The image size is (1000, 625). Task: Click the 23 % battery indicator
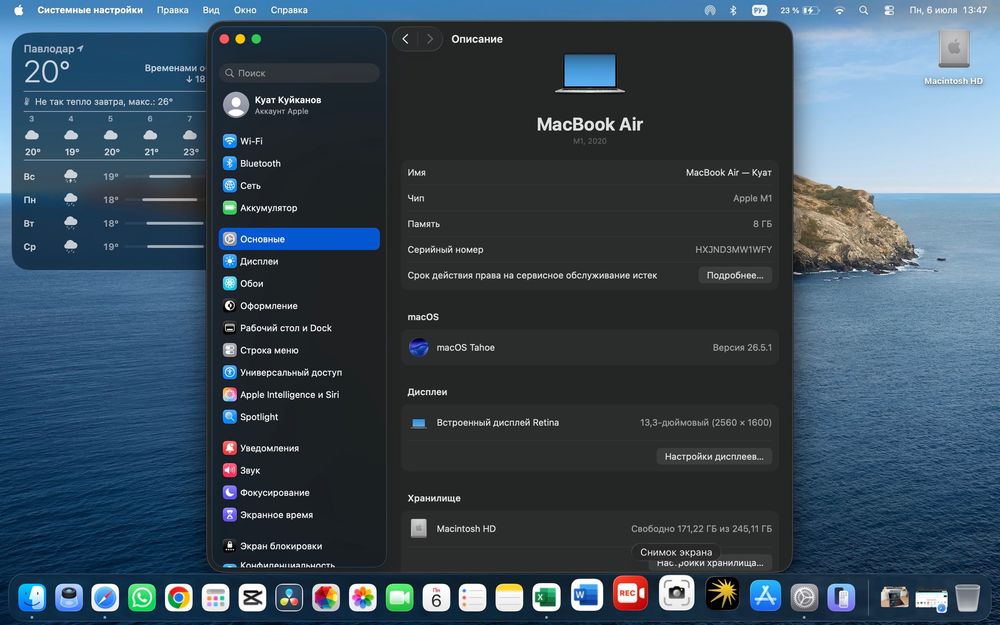(x=800, y=10)
